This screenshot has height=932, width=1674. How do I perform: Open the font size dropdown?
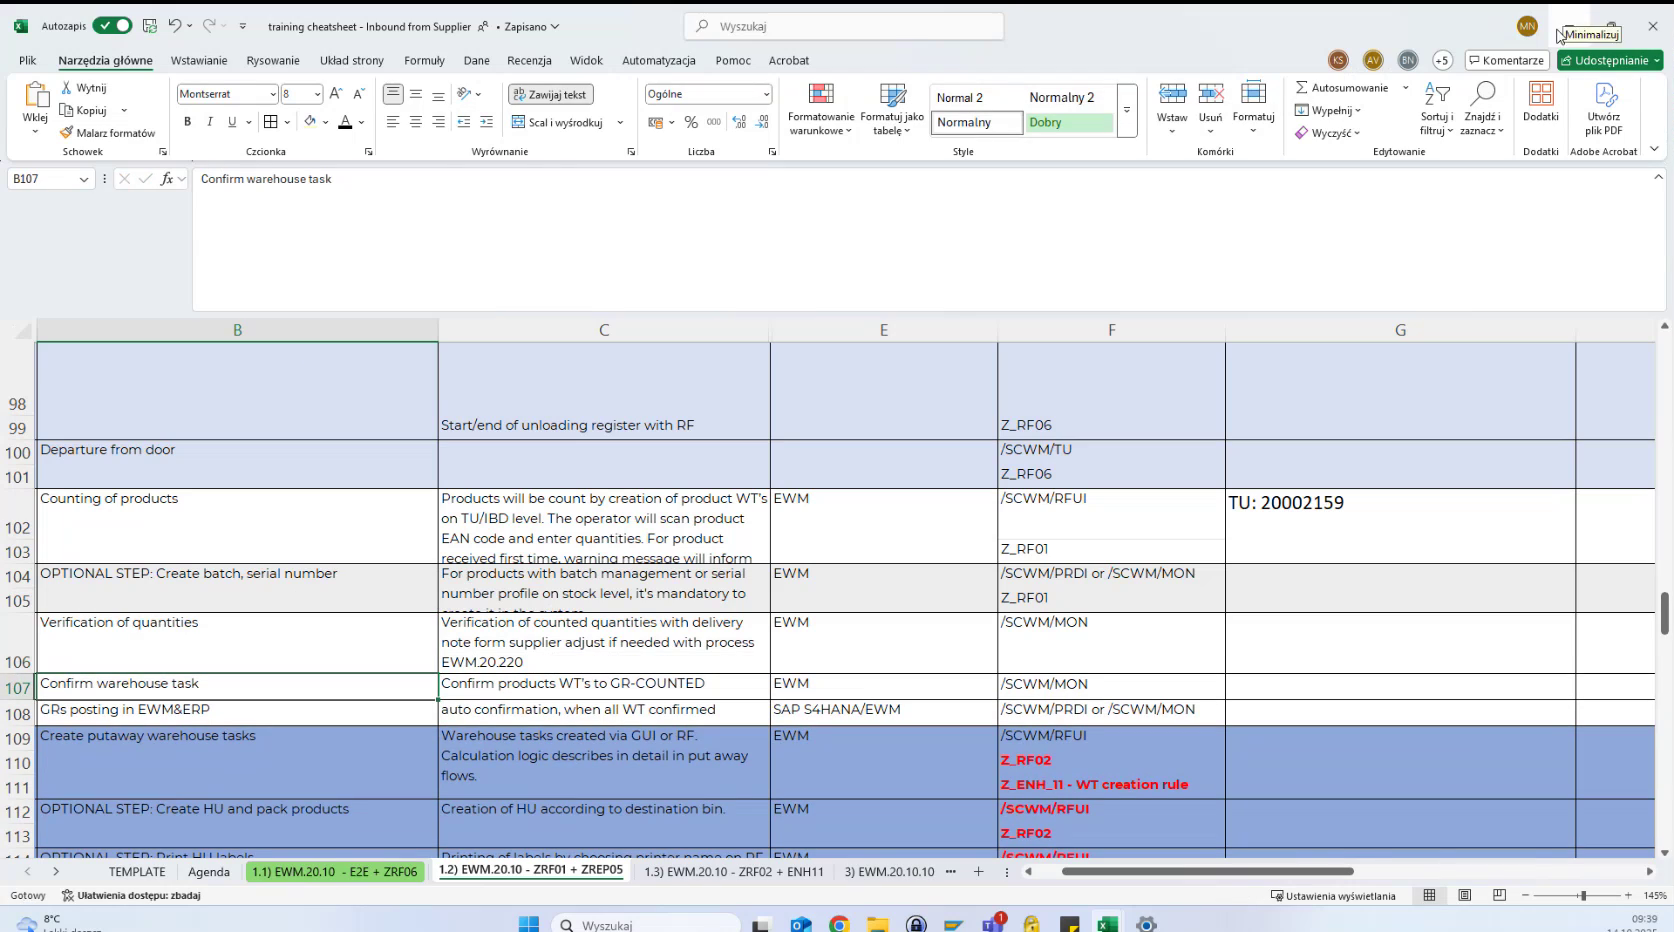coord(315,94)
